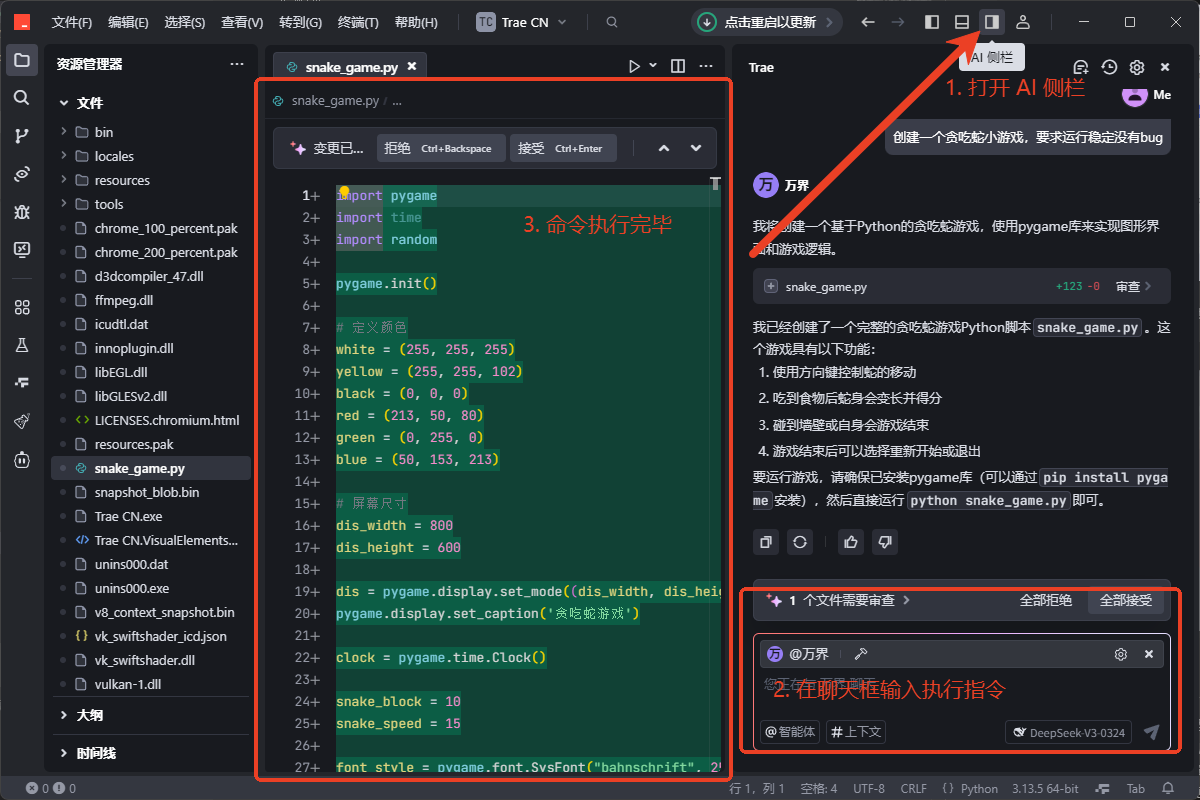This screenshot has width=1200, height=800.
Task: Click errors and warnings count in status bar
Action: coord(50,789)
